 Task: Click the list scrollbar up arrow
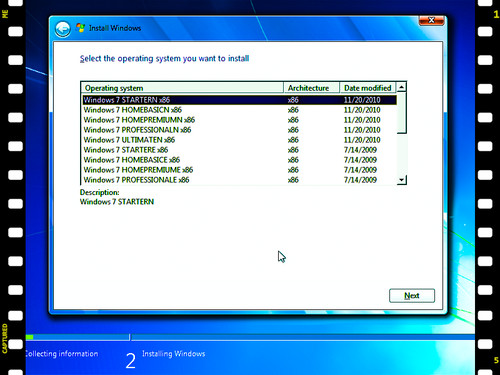point(402,87)
